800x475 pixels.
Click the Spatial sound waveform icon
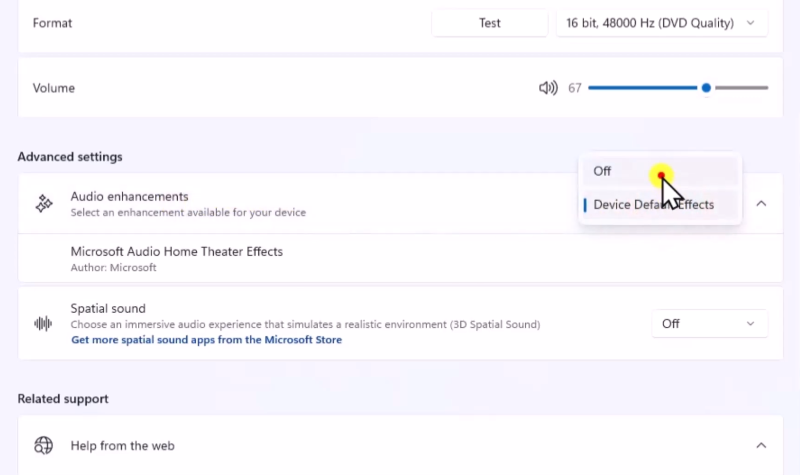pyautogui.click(x=43, y=323)
